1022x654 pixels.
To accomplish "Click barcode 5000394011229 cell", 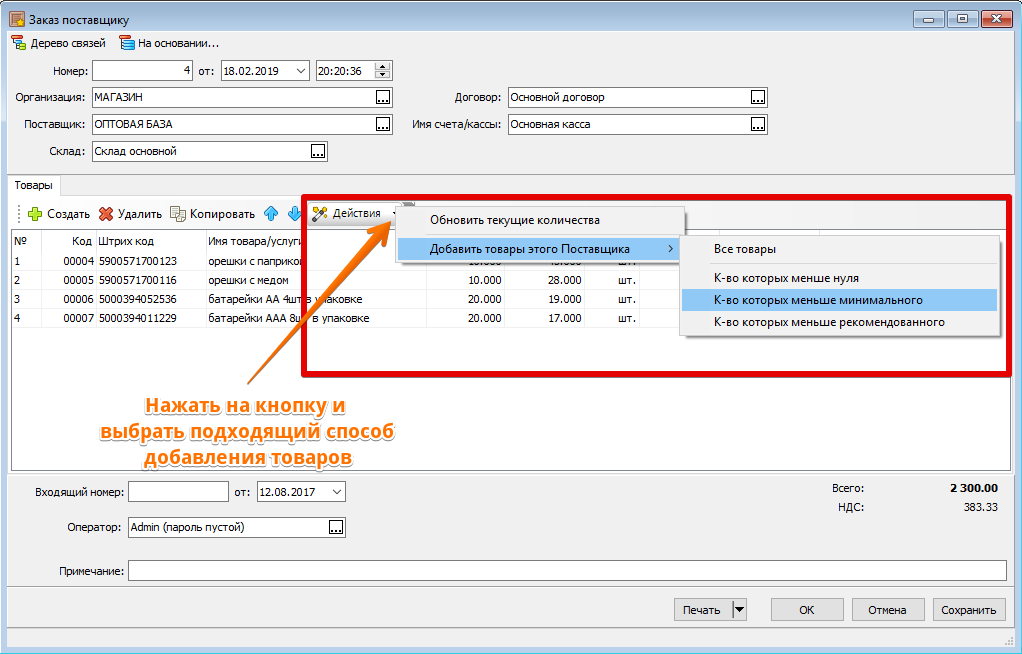I will point(151,318).
